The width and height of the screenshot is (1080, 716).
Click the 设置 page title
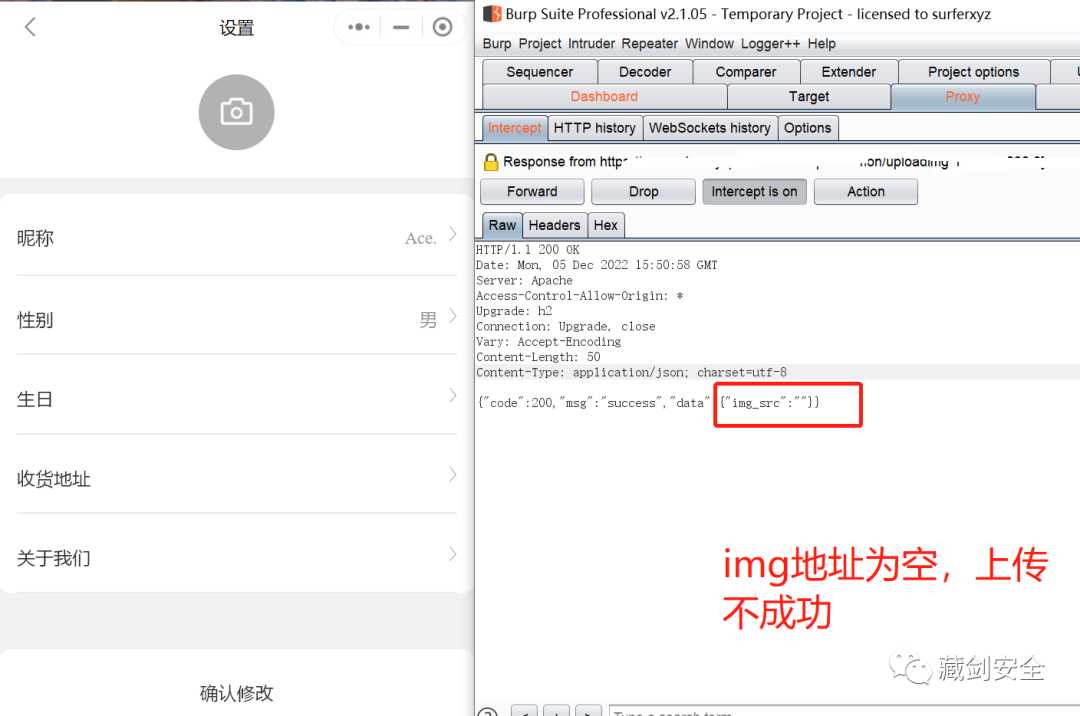[x=236, y=28]
